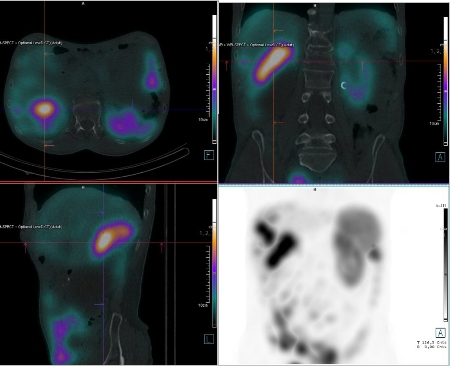The width and height of the screenshot is (450, 366).
Task: Click the A orientation marker in coronal fused view
Action: [440, 157]
